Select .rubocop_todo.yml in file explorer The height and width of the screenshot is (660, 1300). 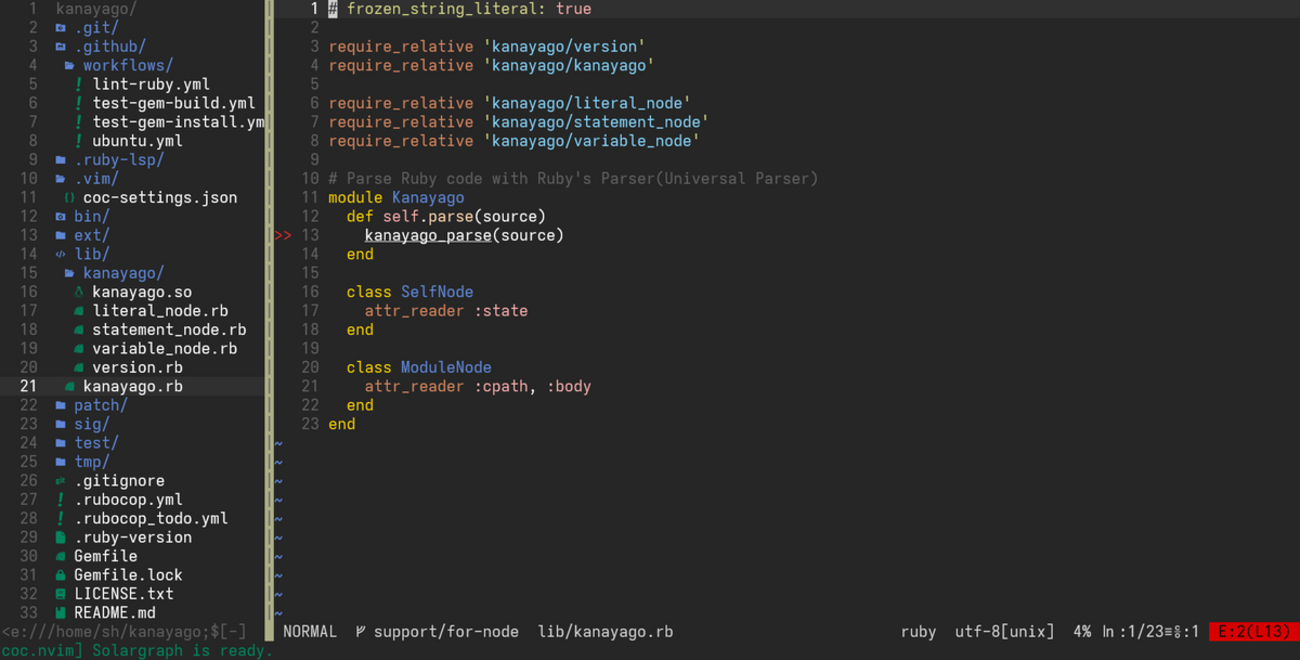tap(150, 519)
